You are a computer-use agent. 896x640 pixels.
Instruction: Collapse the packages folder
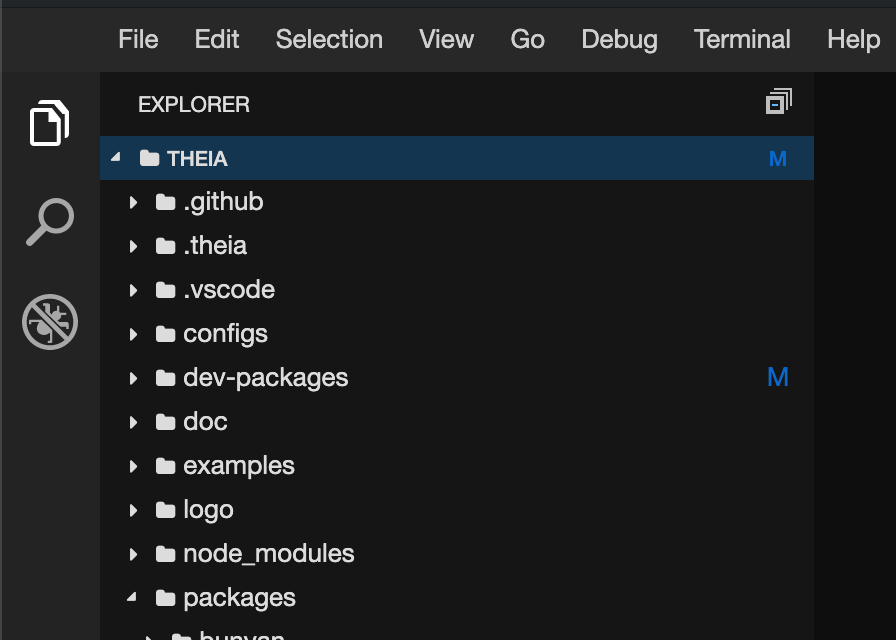pyautogui.click(x=133, y=597)
